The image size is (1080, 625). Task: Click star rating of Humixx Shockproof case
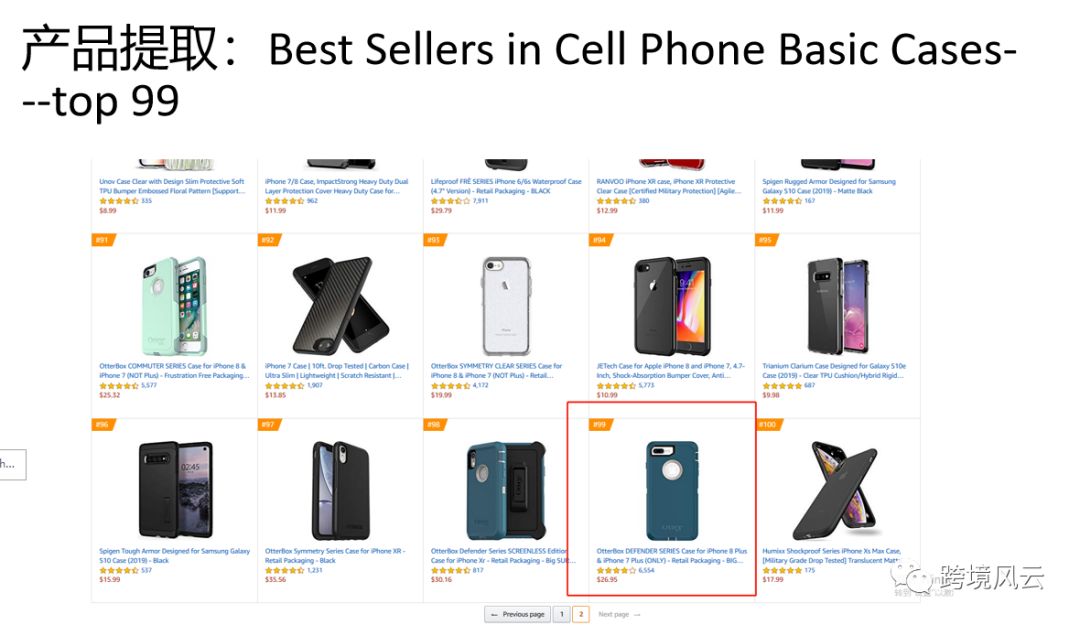click(x=782, y=570)
